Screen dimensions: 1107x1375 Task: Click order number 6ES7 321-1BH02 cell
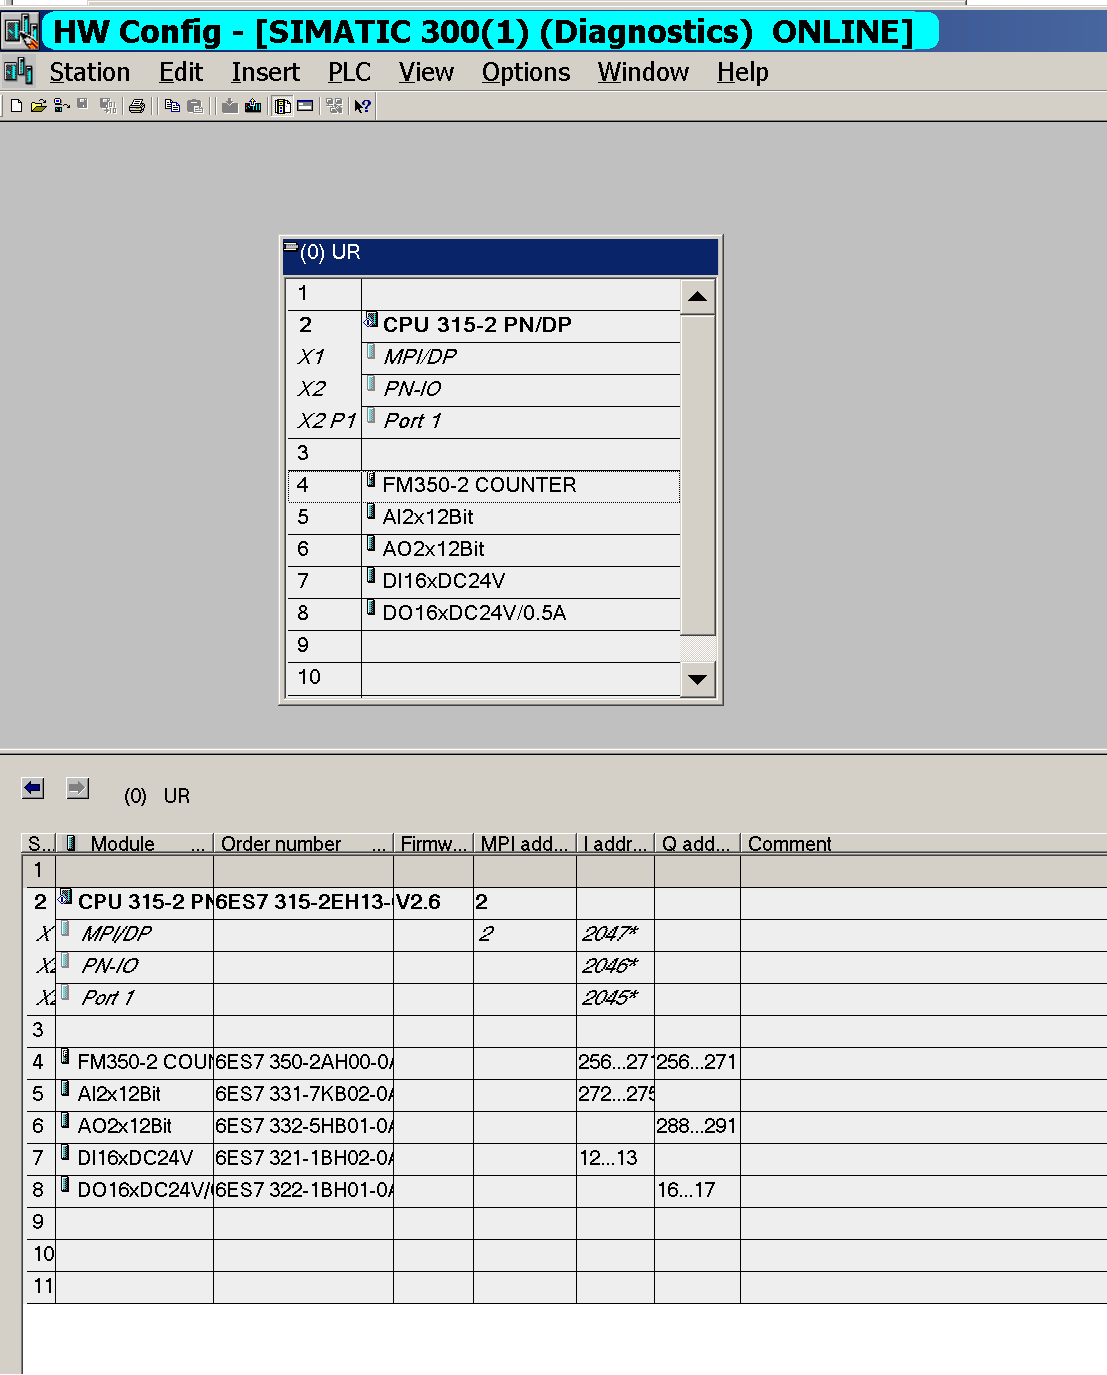pyautogui.click(x=304, y=1158)
